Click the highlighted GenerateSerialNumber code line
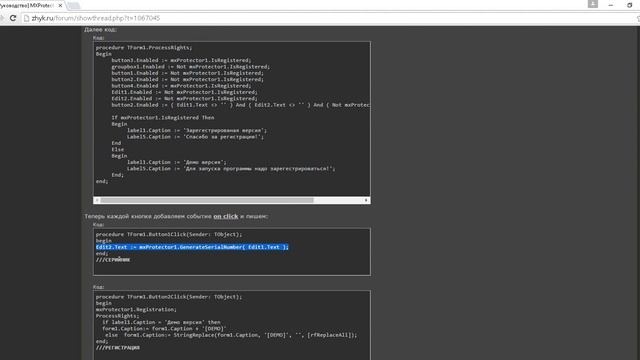 click(192, 247)
